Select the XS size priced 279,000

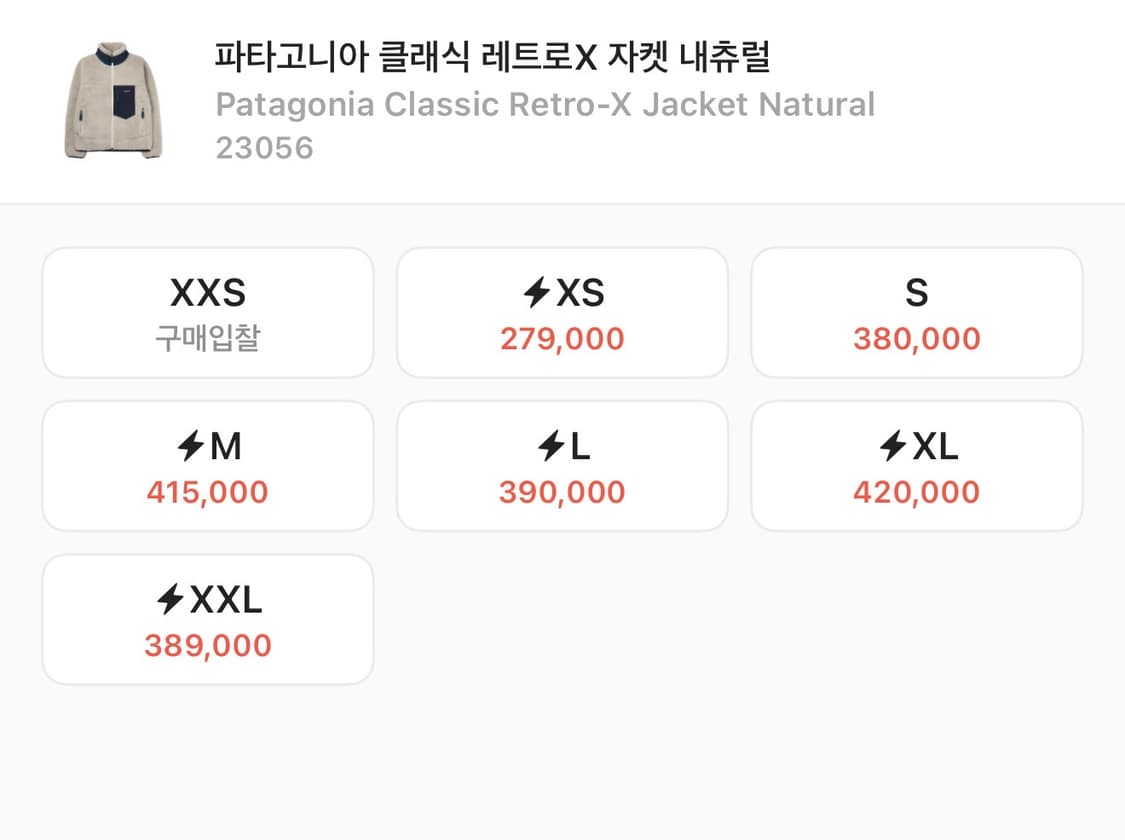pos(562,312)
